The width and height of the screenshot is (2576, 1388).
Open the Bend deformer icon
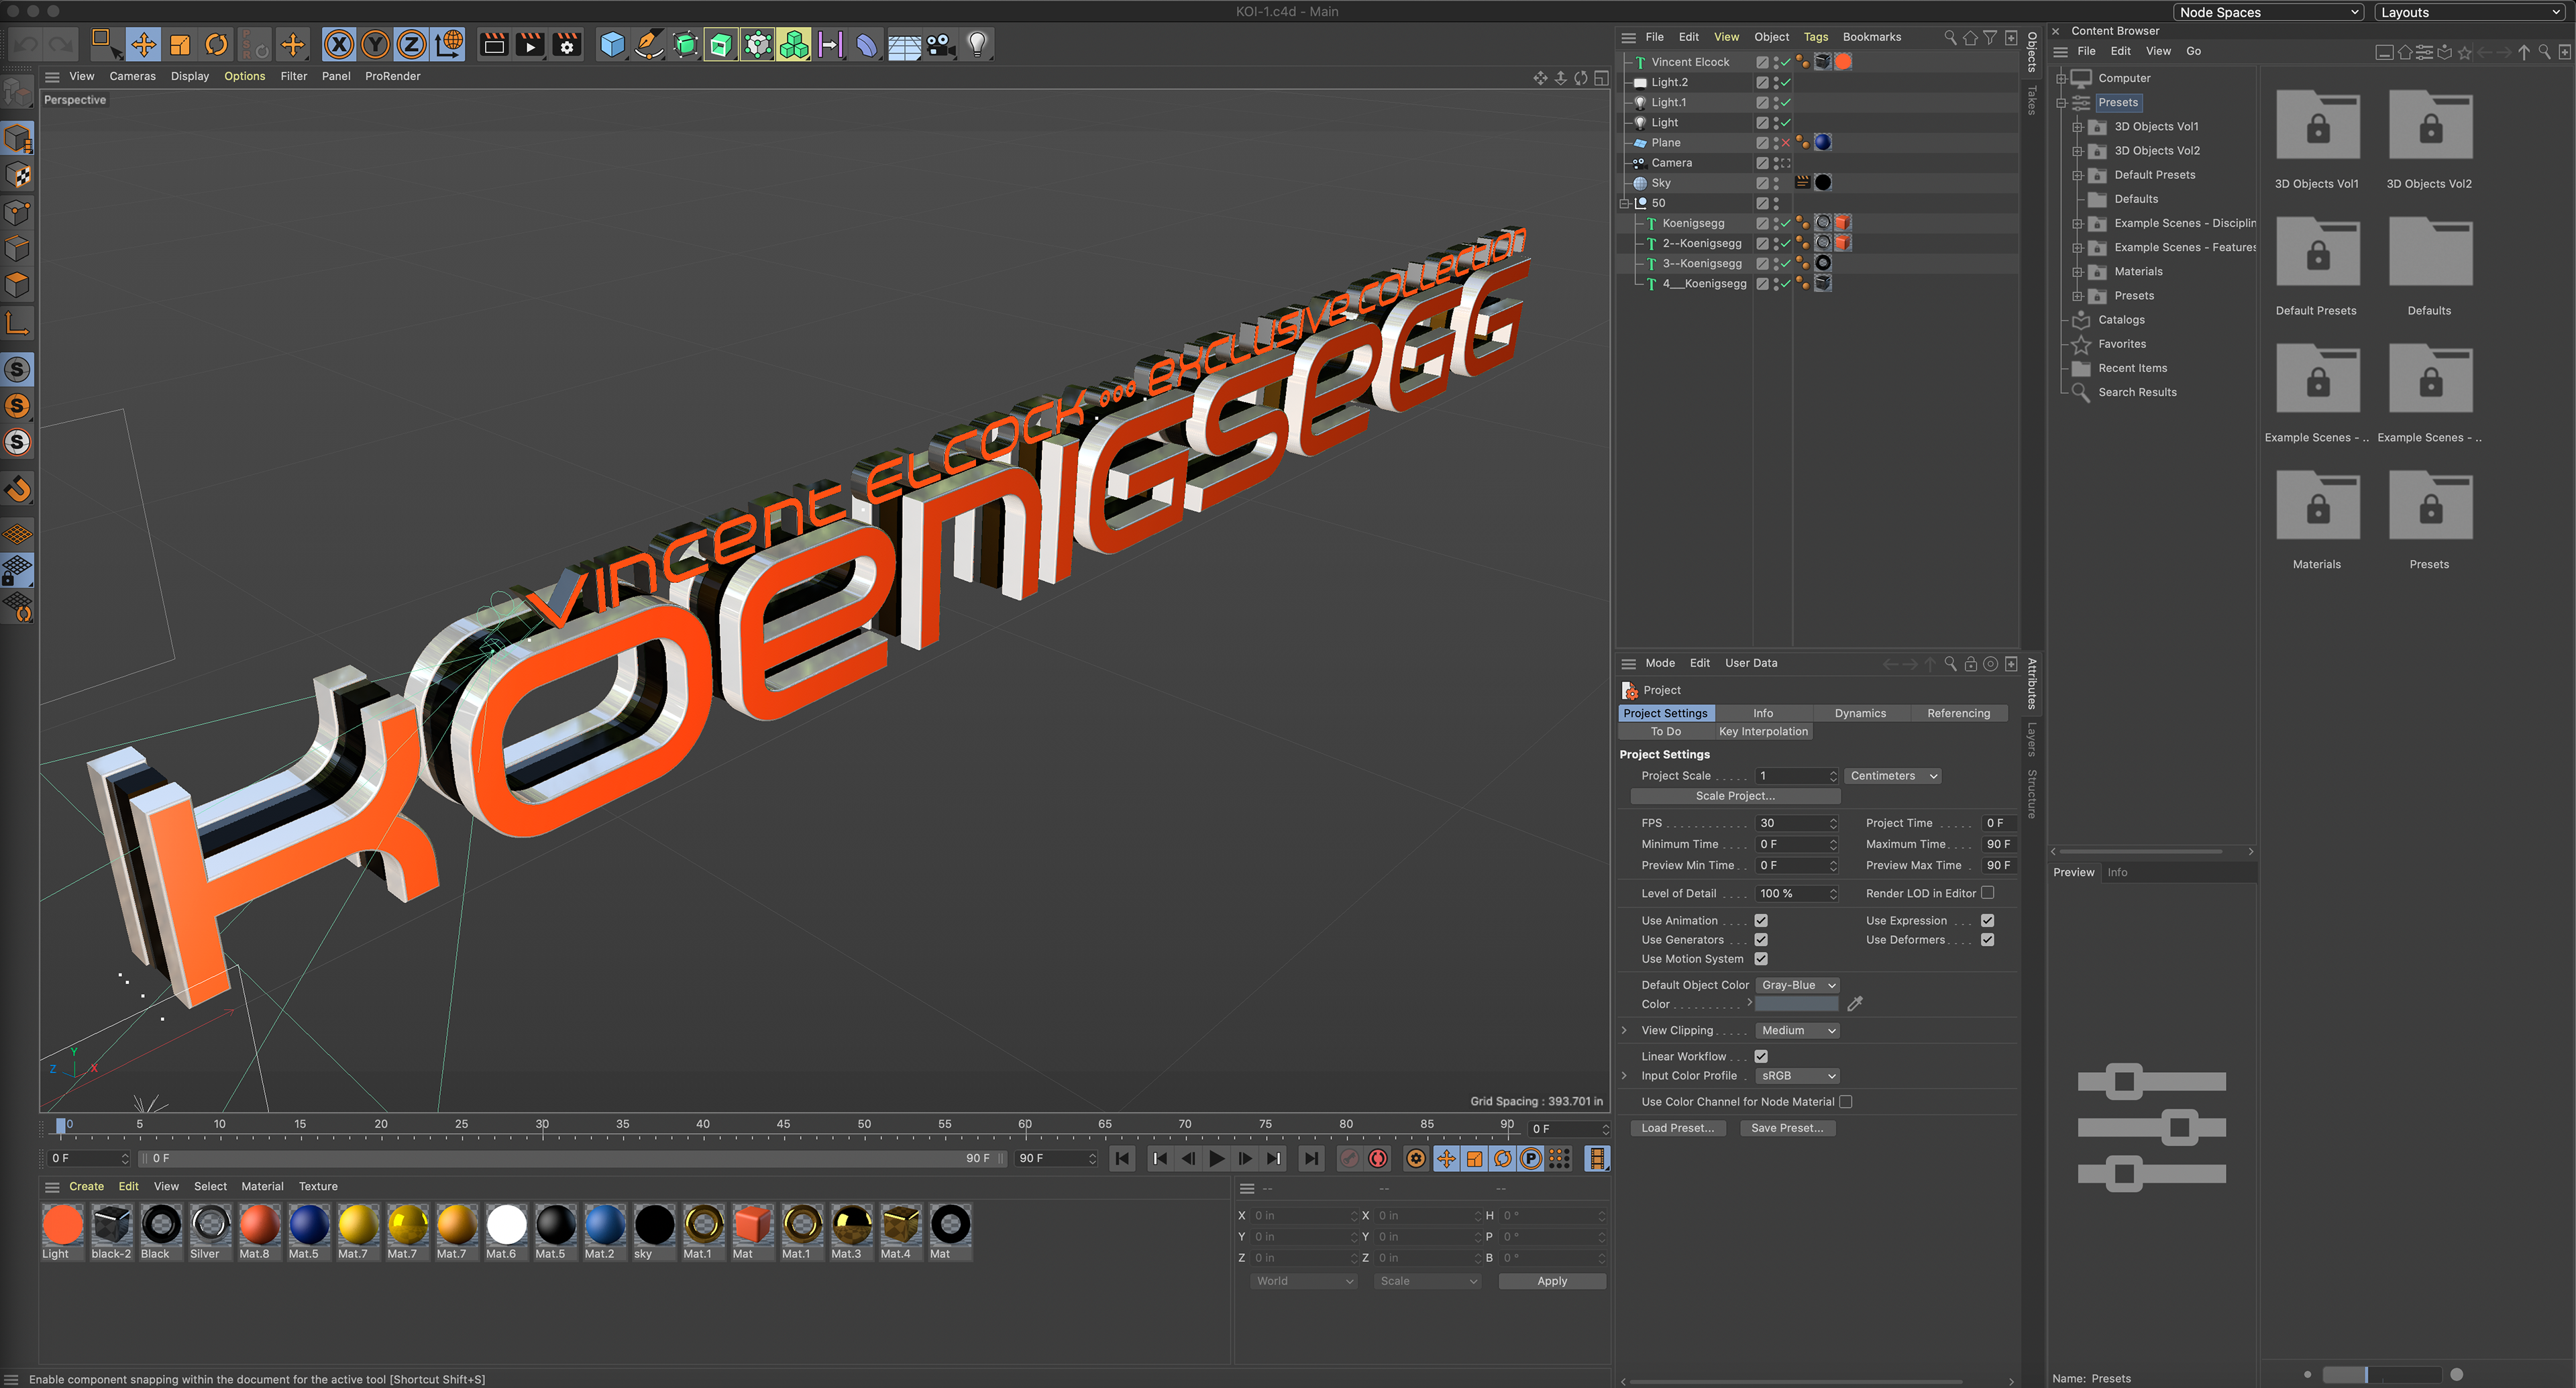(x=867, y=44)
